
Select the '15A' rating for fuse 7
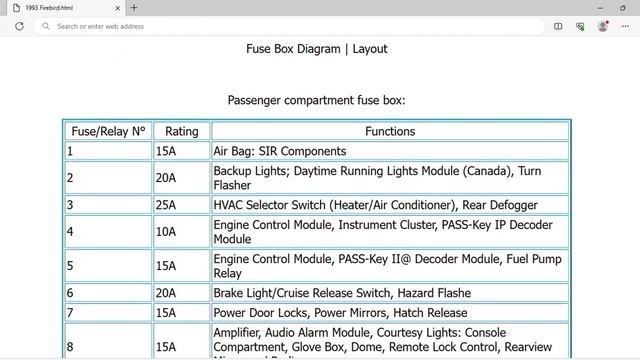click(x=182, y=313)
